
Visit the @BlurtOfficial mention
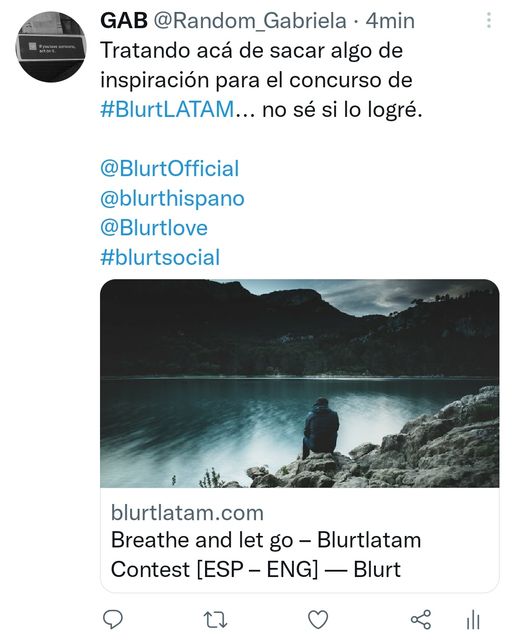click(169, 169)
